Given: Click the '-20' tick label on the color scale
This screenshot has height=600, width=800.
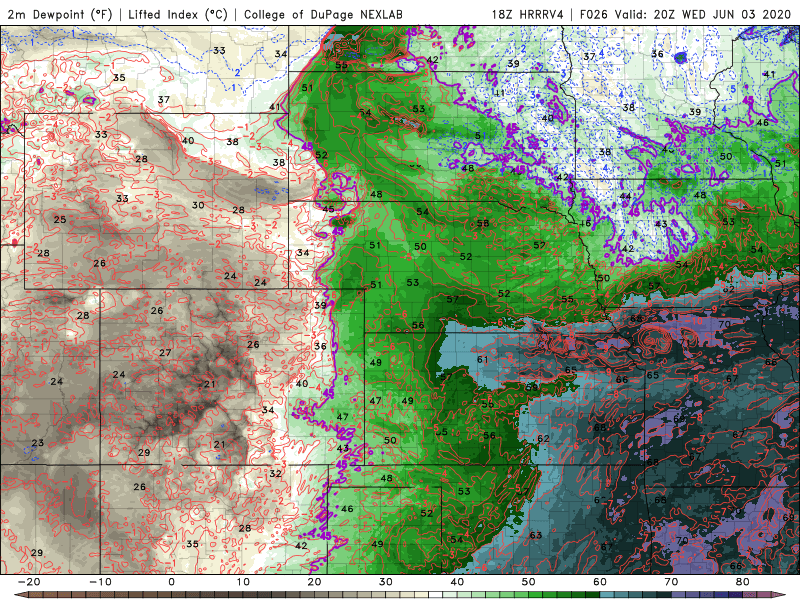Looking at the screenshot, I should 29,582.
